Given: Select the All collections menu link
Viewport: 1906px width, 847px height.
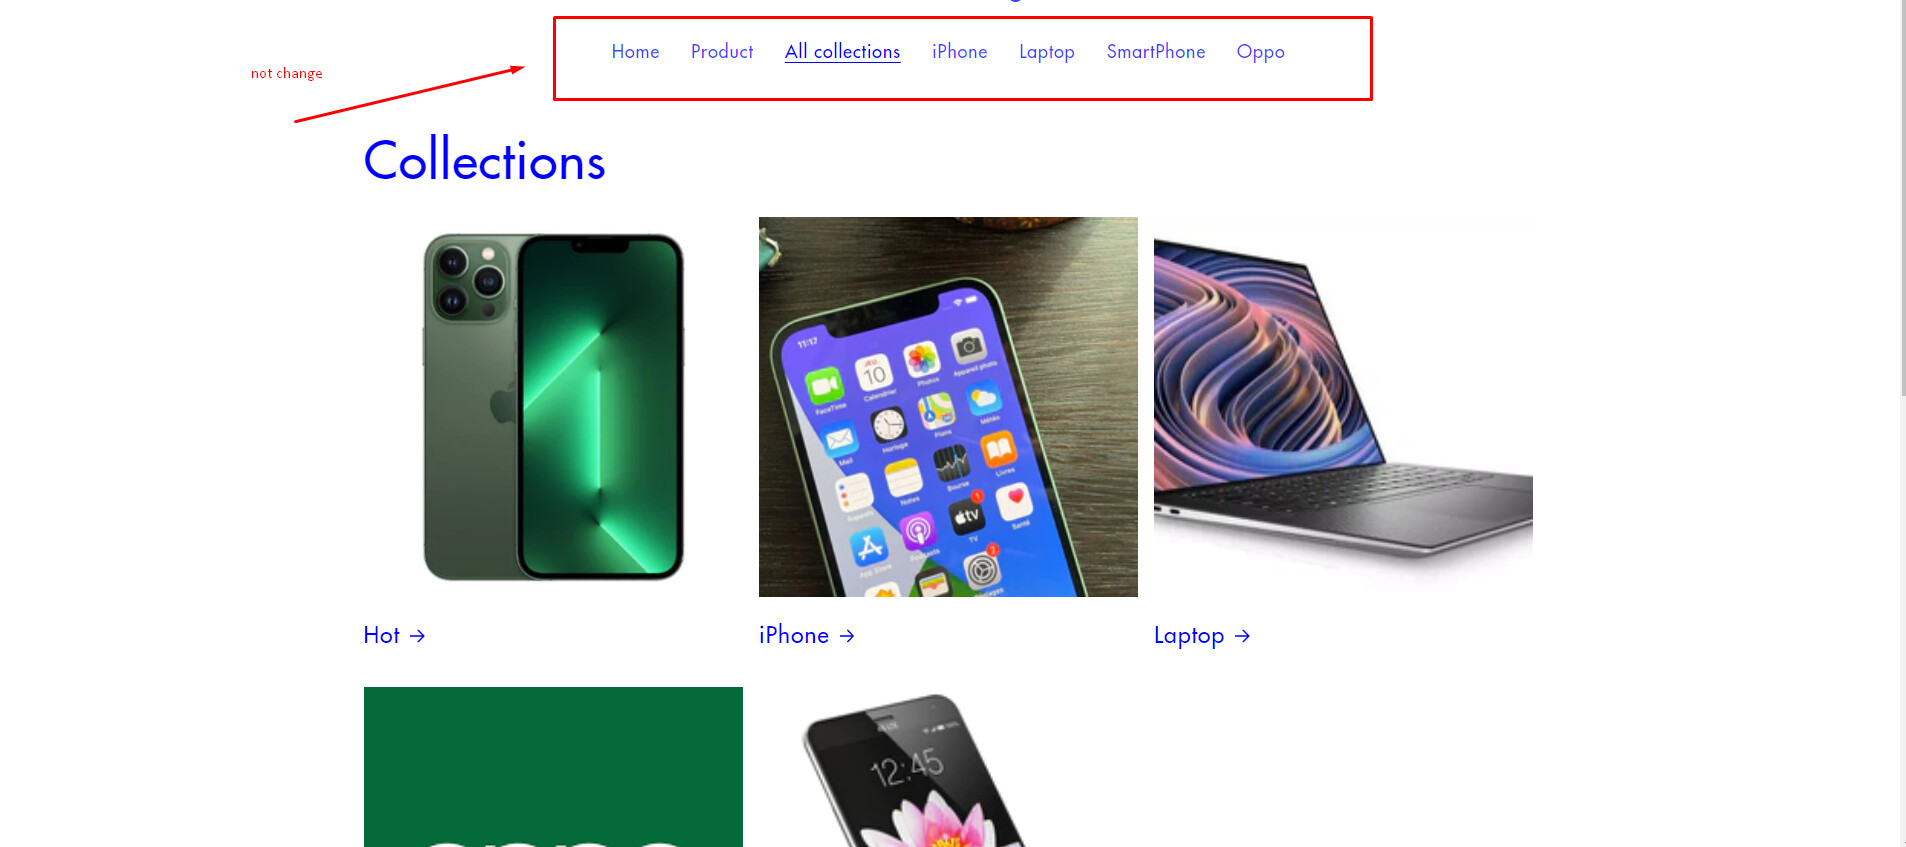Looking at the screenshot, I should point(842,52).
